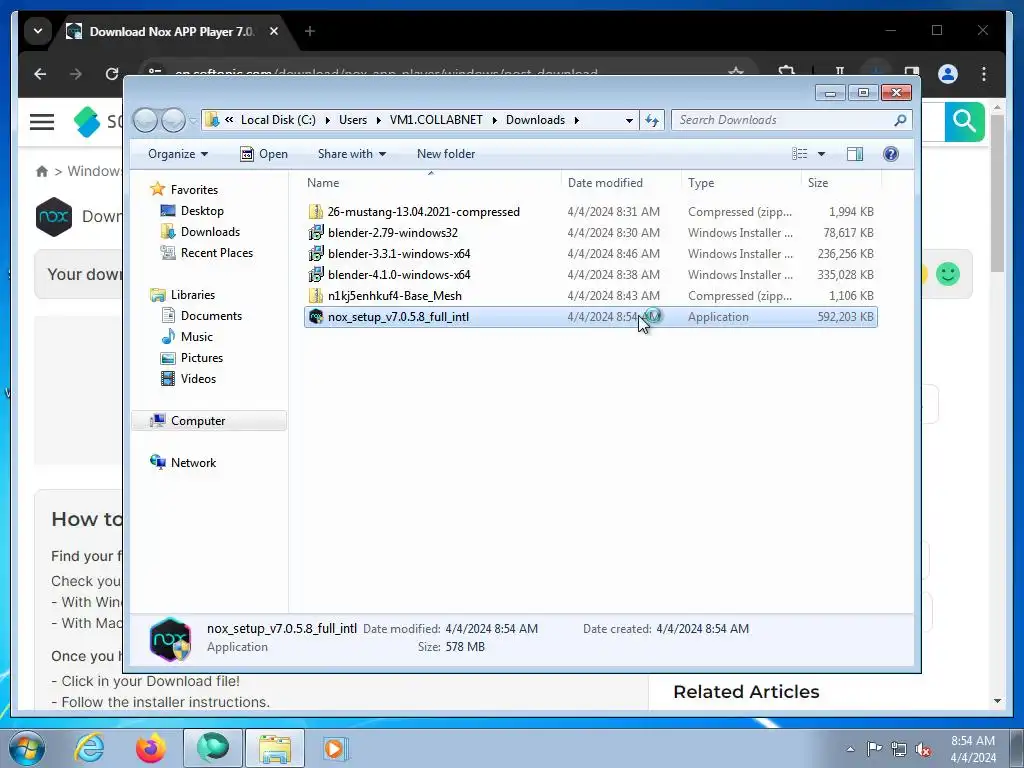Click VM1.COLLABNET in the address path
The image size is (1024, 768).
tap(436, 120)
